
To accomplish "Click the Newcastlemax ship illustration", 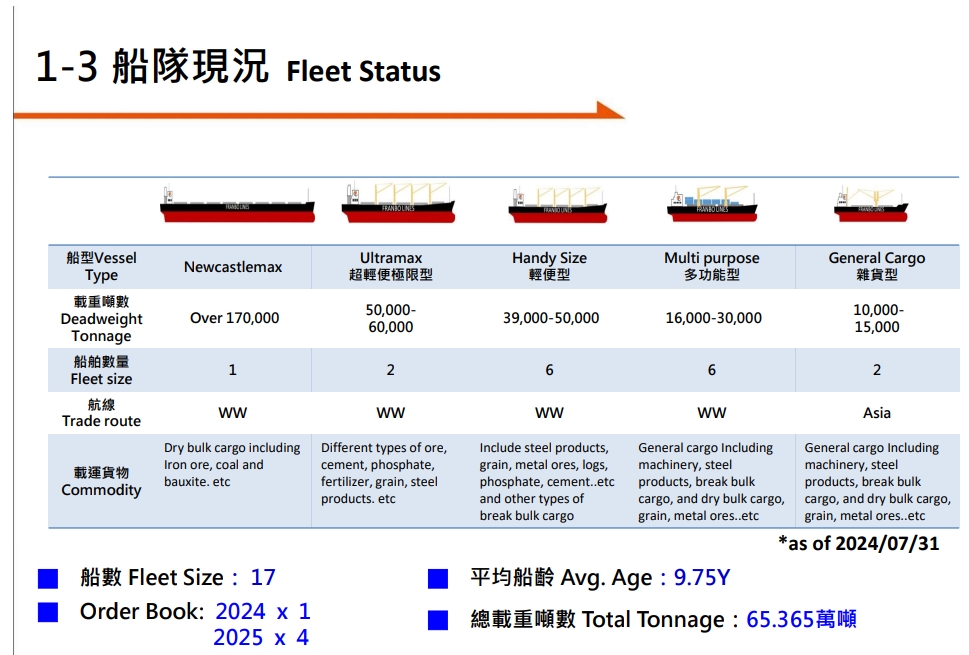I will (x=237, y=205).
